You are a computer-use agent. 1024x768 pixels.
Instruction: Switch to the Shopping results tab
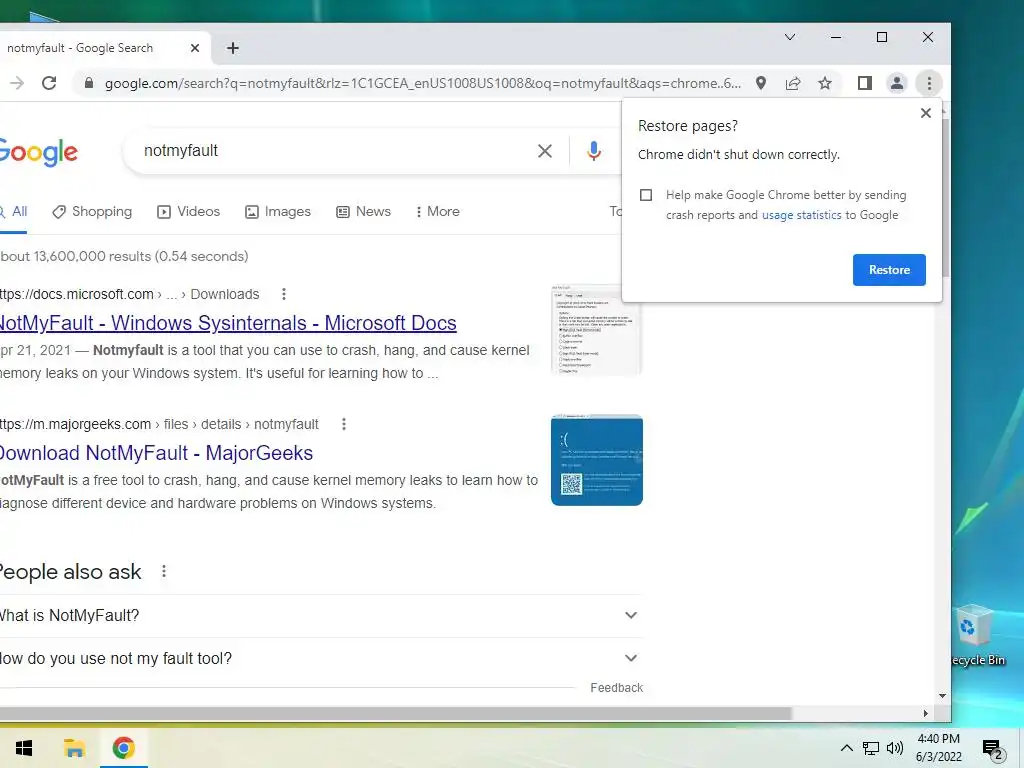92,212
